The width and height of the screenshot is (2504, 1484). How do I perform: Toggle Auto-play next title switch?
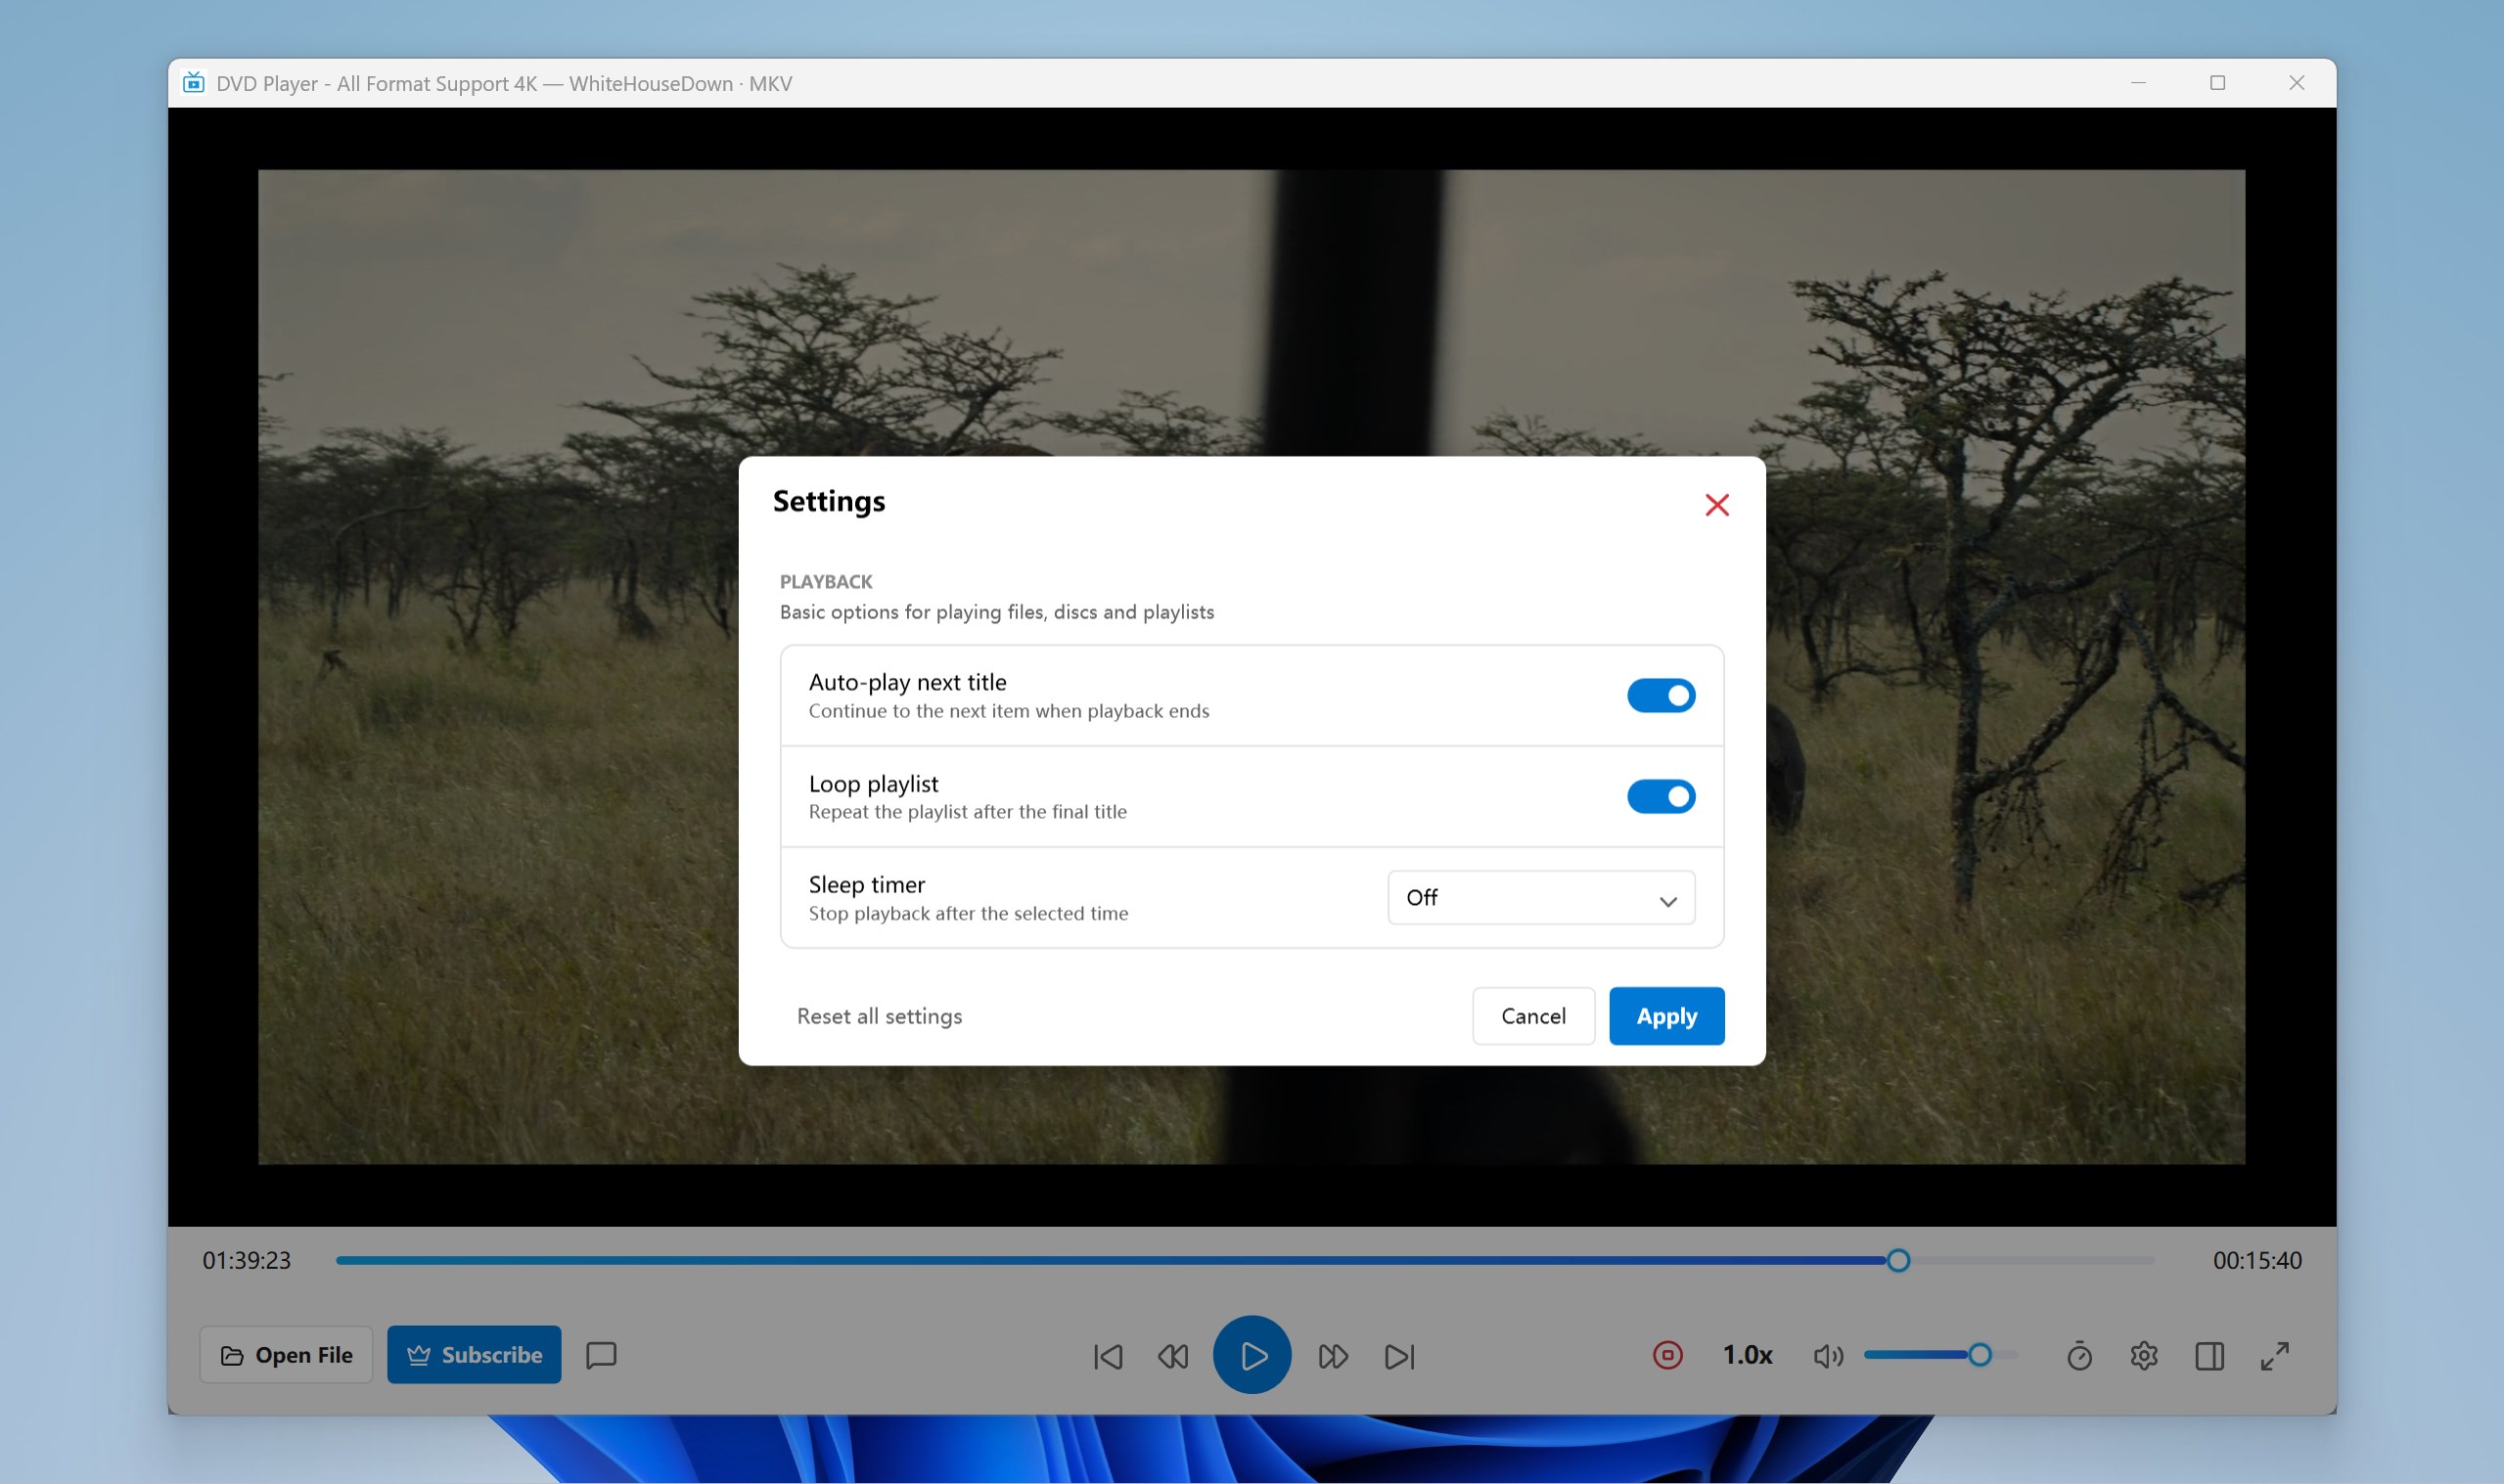(x=1660, y=695)
